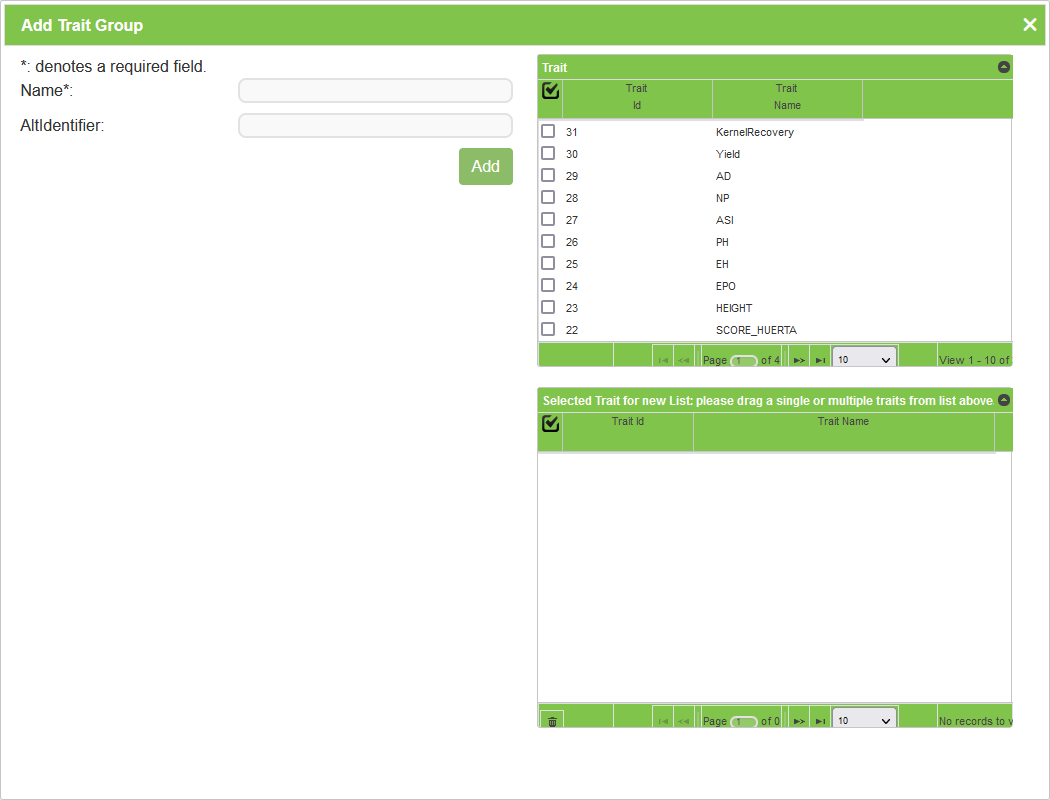This screenshot has width=1050, height=800.
Task: Collapse the Selected Trait grid panel
Action: click(x=1003, y=400)
